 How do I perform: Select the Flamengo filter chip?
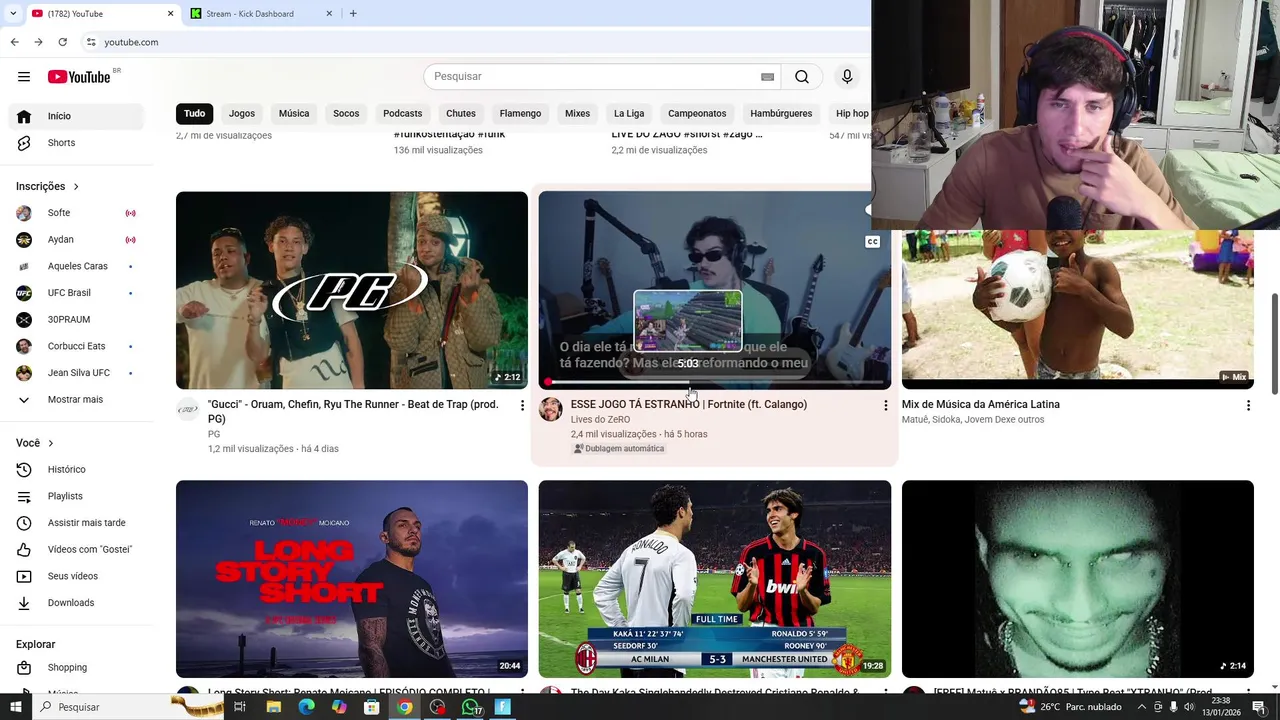(520, 114)
